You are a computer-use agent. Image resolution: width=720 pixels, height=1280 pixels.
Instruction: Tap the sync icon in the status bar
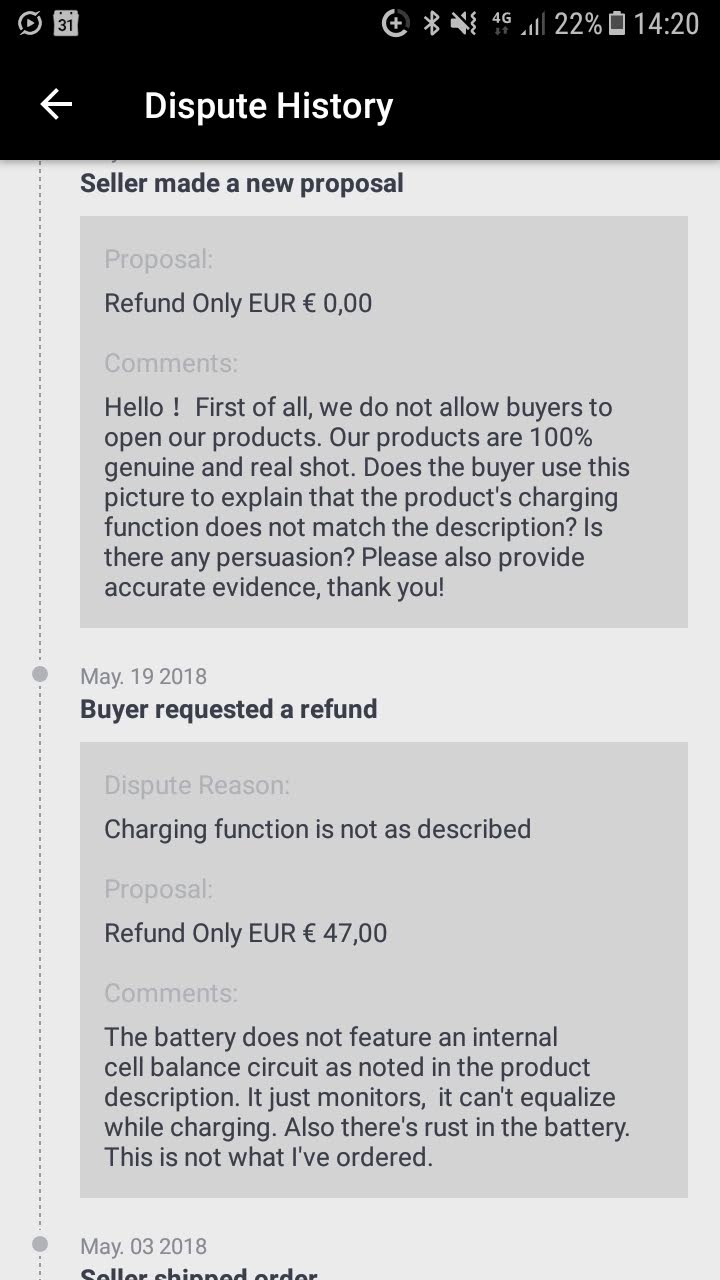30,23
